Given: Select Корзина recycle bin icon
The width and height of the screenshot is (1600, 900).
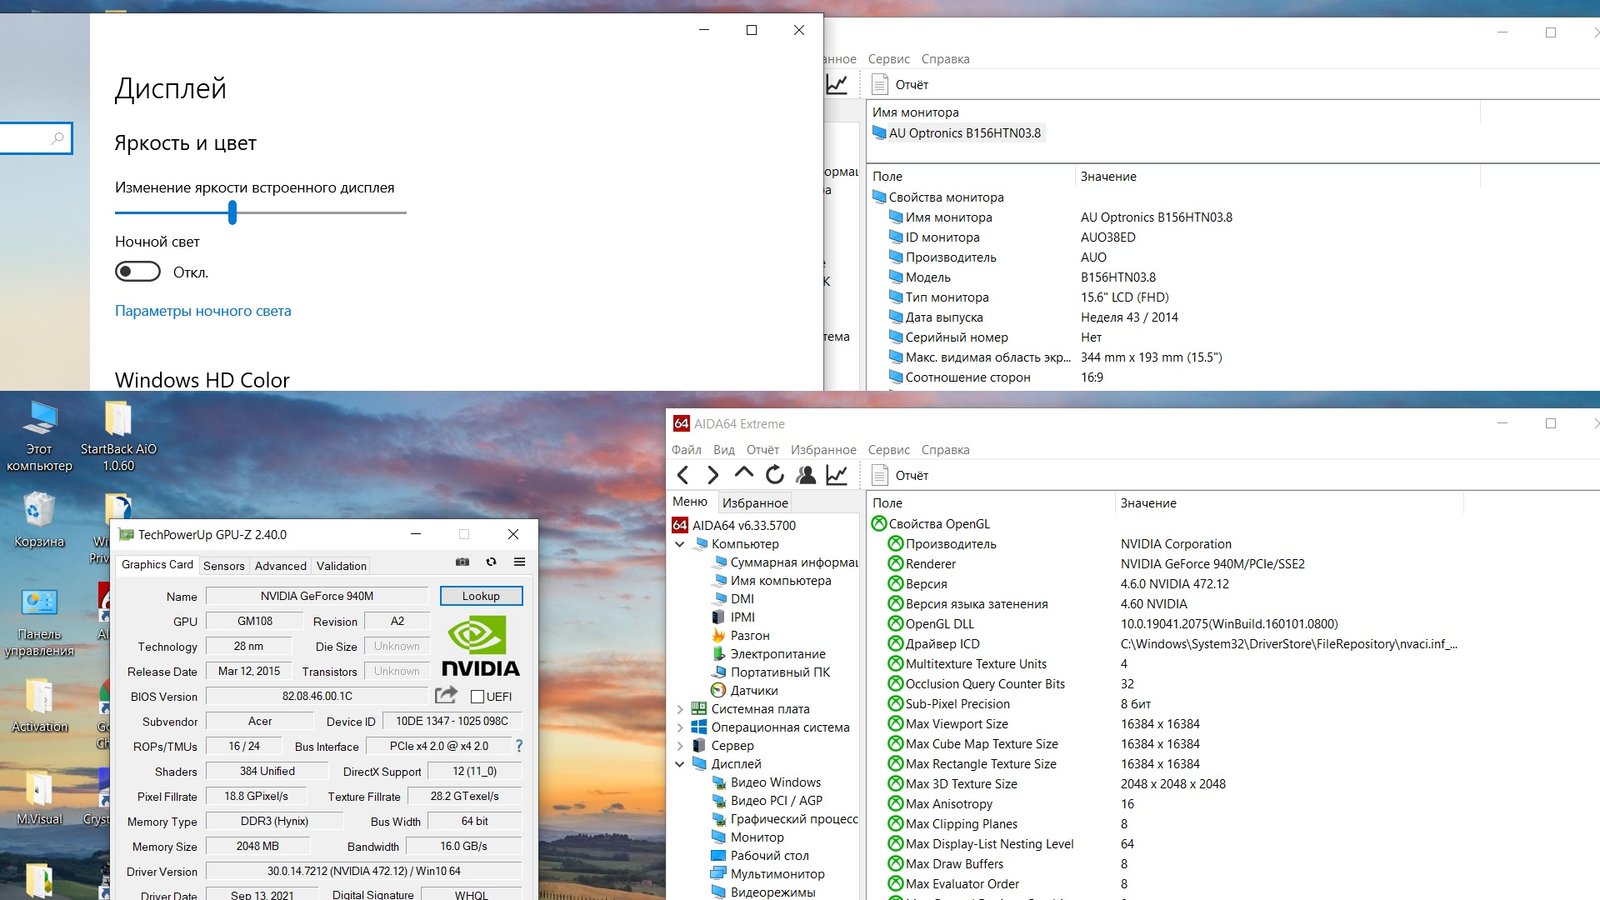Looking at the screenshot, I should (x=39, y=520).
